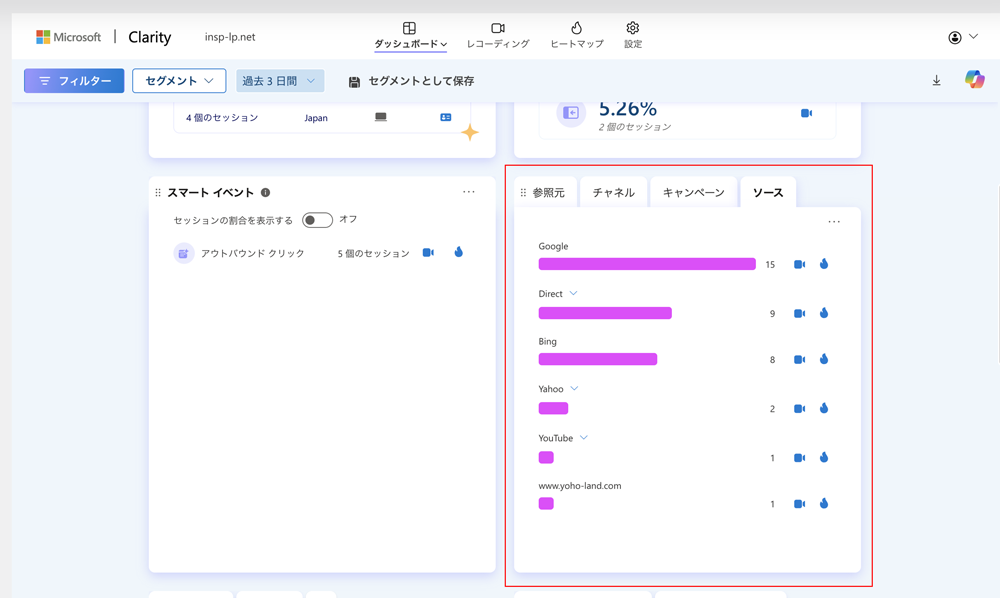Open heatmap for the Direct source
Viewport: 1000px width, 598px height.
click(x=824, y=313)
